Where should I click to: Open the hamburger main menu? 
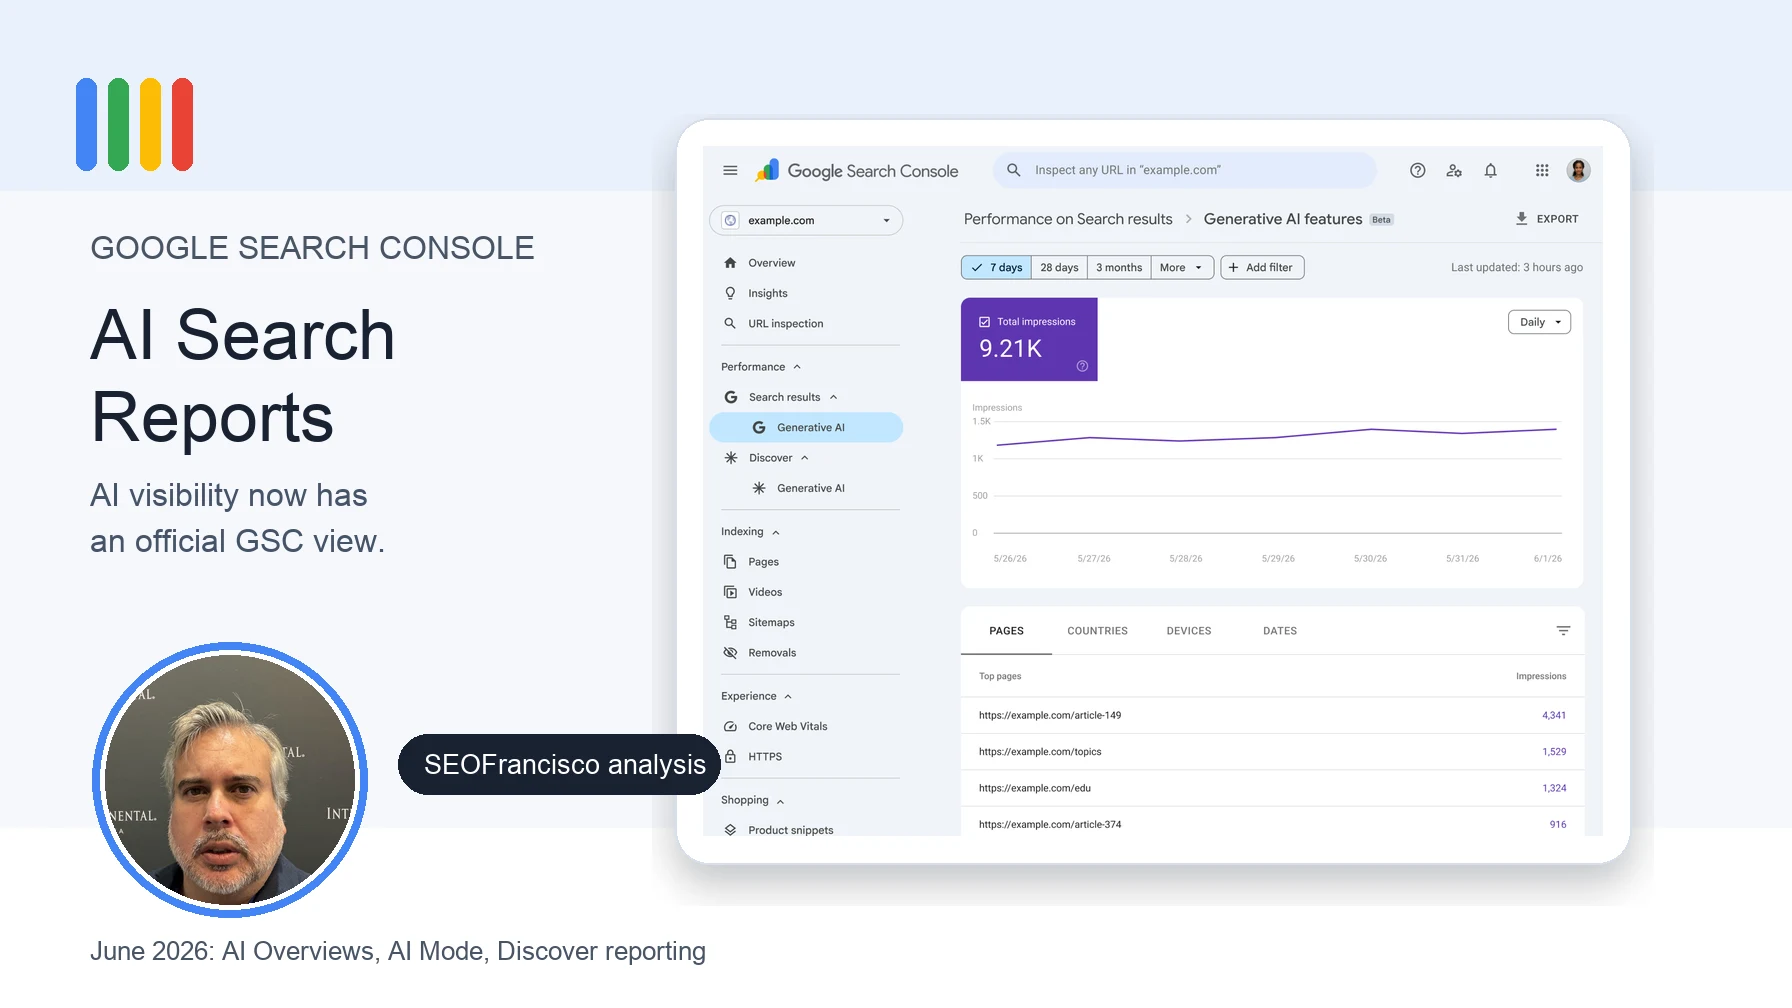pos(730,170)
